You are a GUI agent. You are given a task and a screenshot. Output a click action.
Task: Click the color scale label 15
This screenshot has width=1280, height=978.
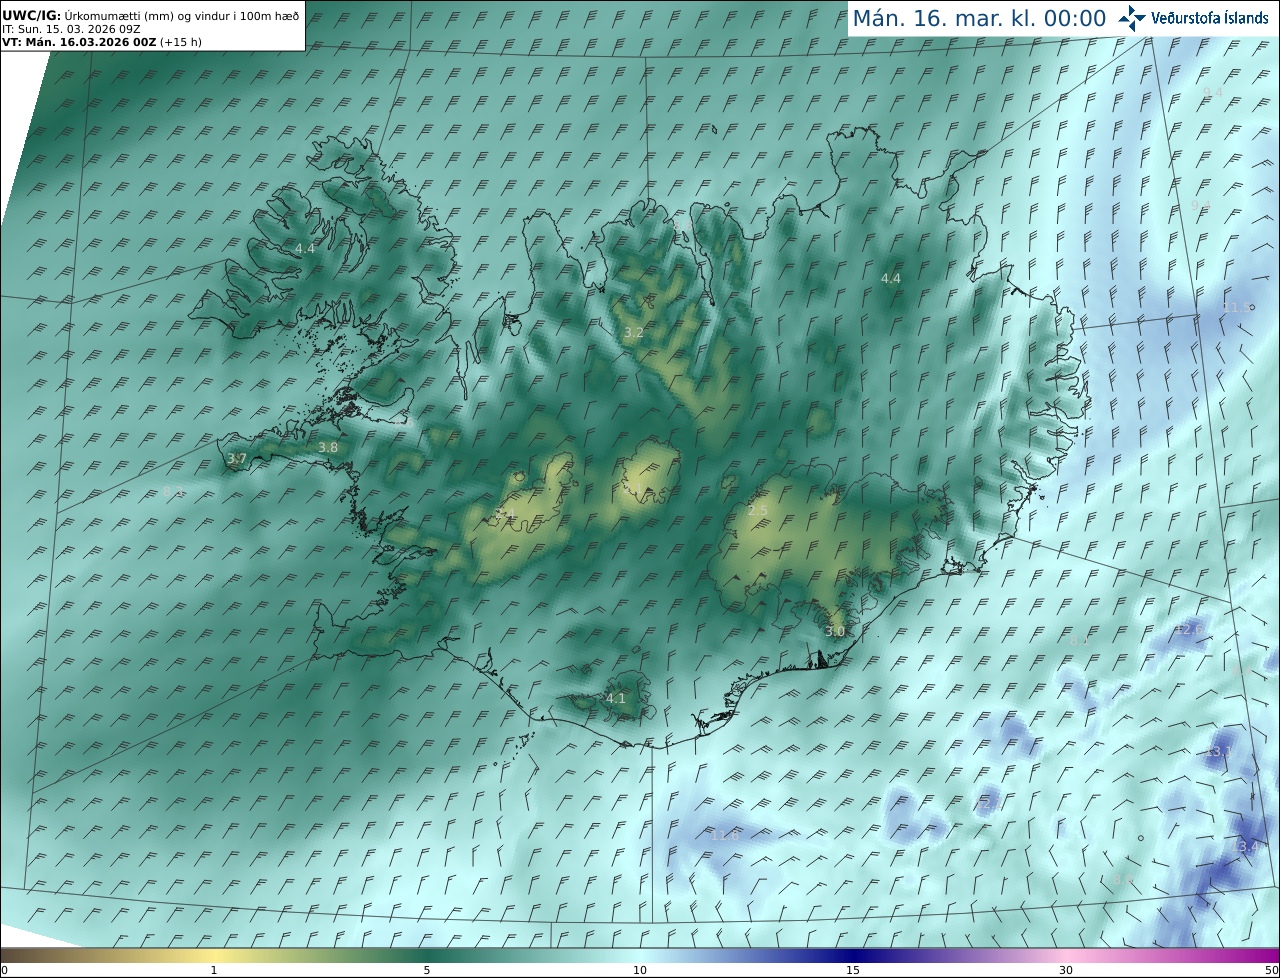[x=853, y=970]
